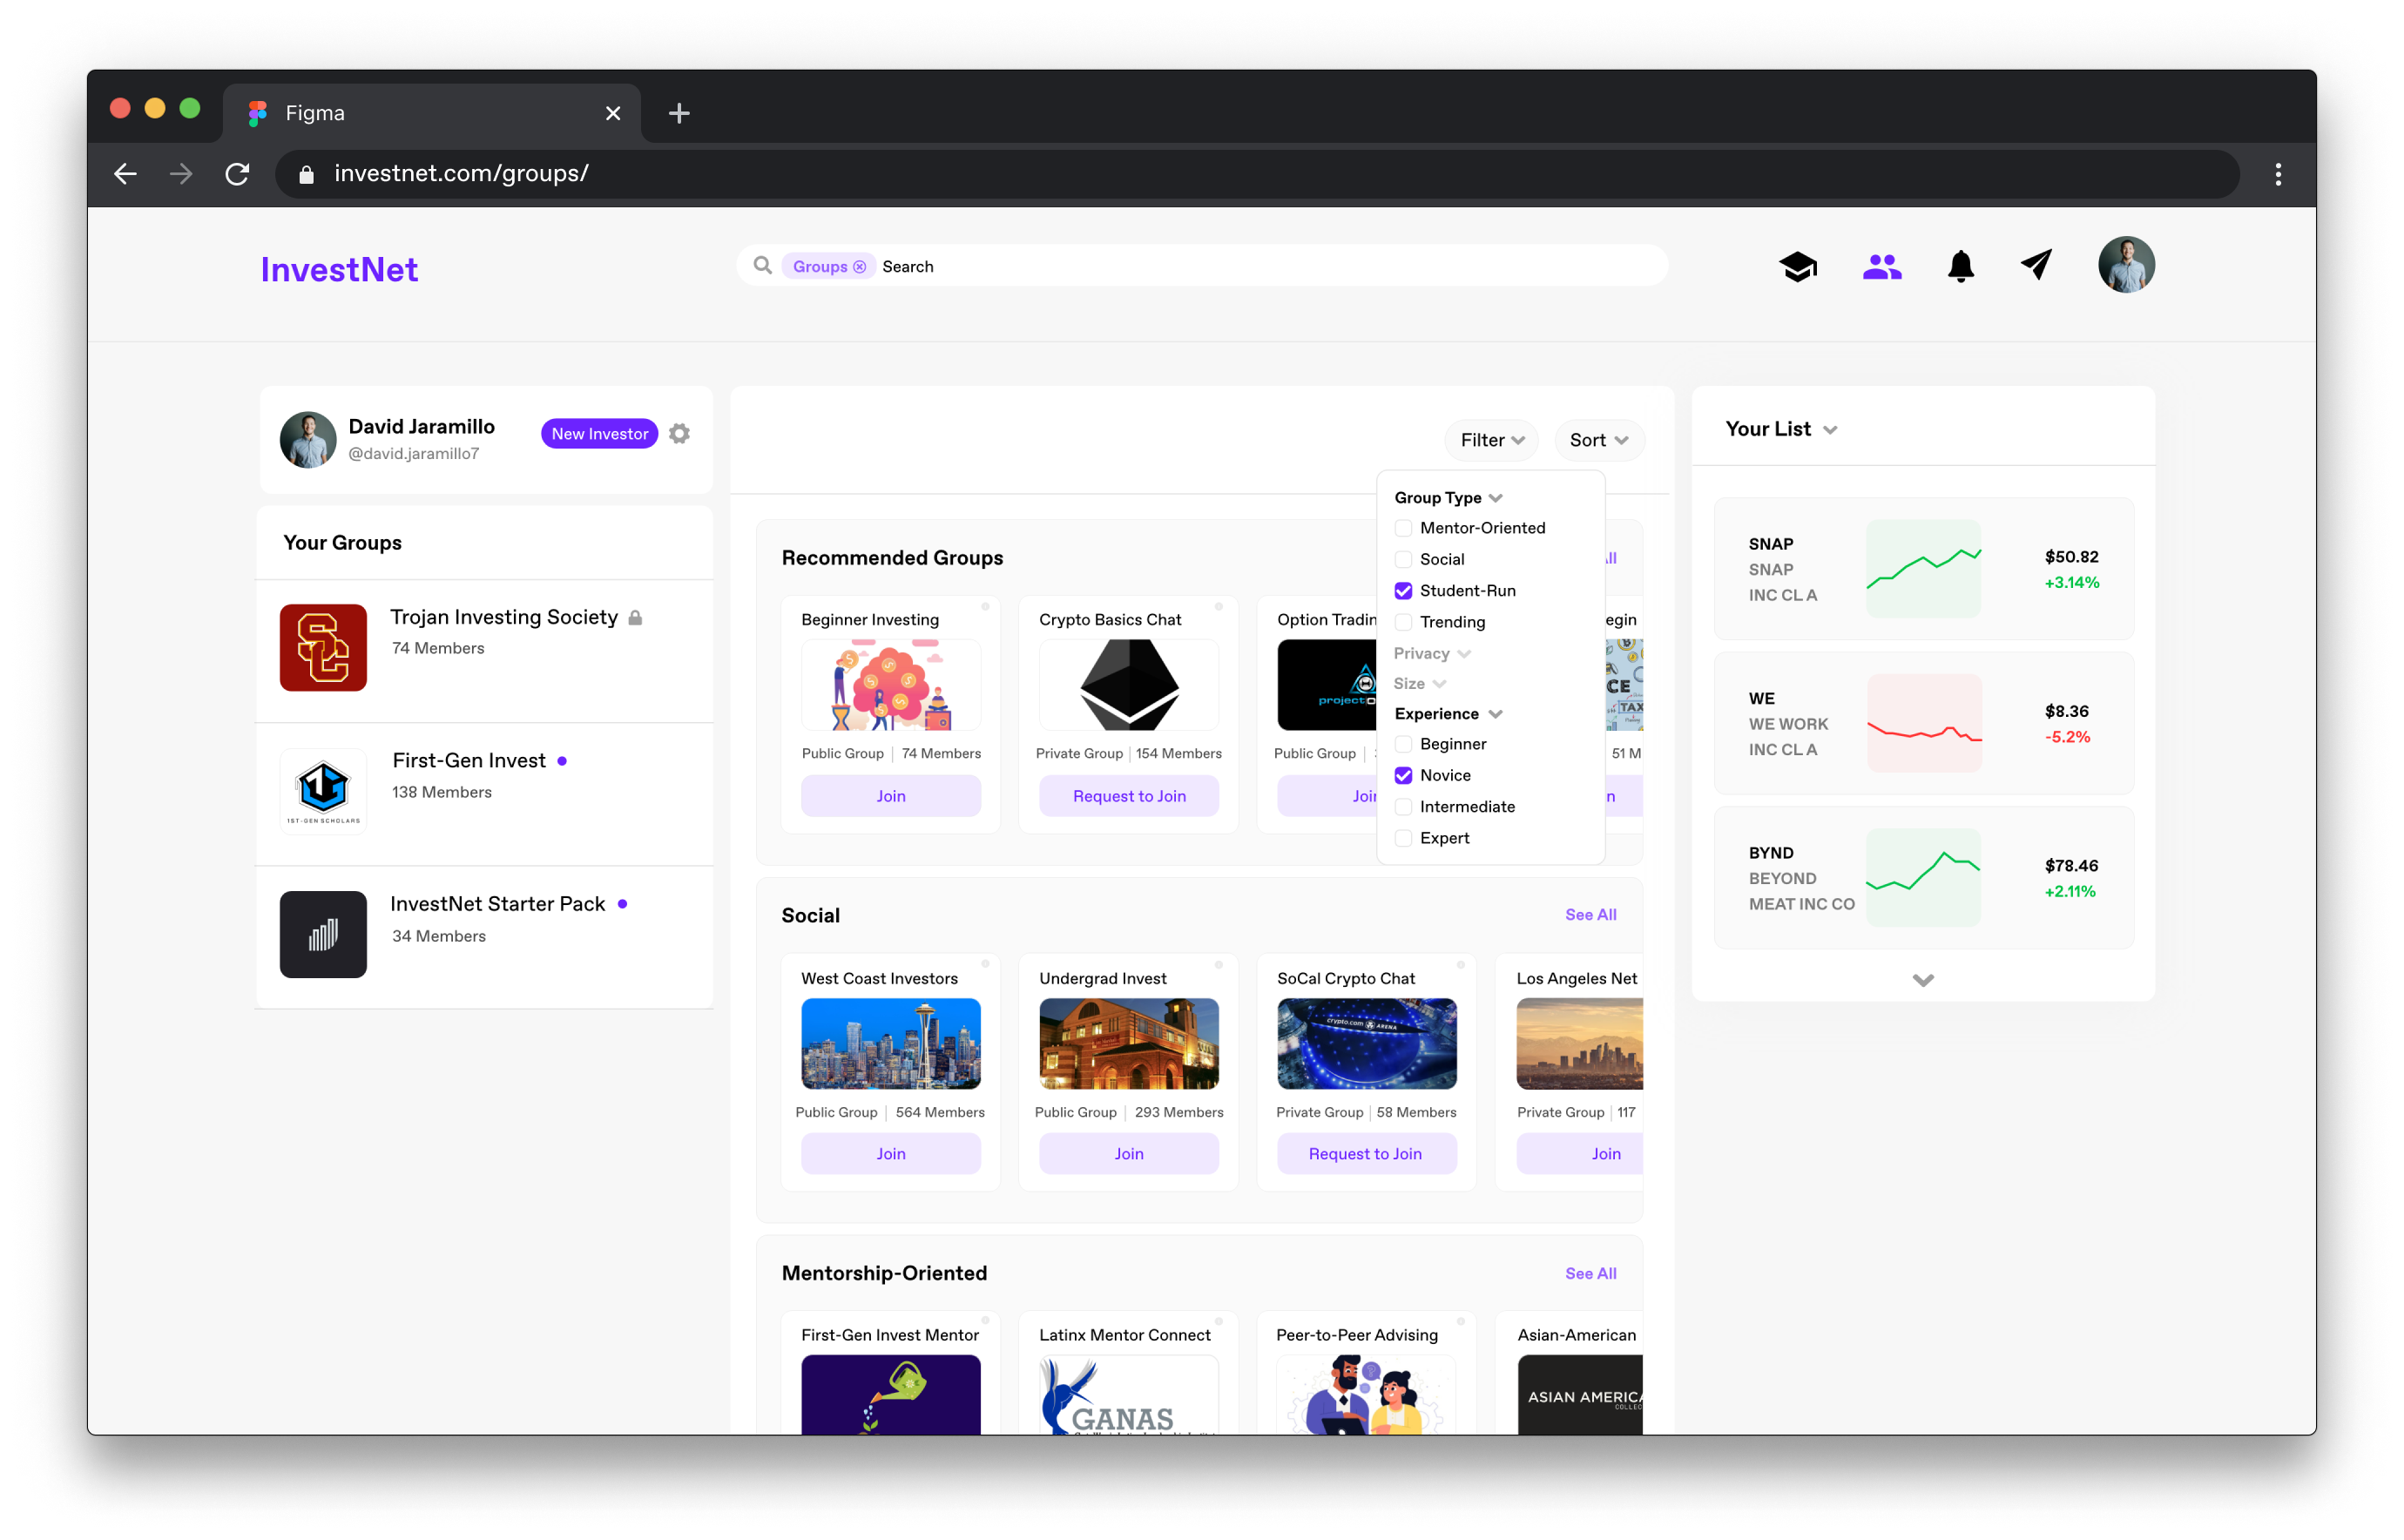Open Latinx Mentor Connect GANAS thumbnail
The height and width of the screenshot is (1540, 2404).
tap(1129, 1394)
